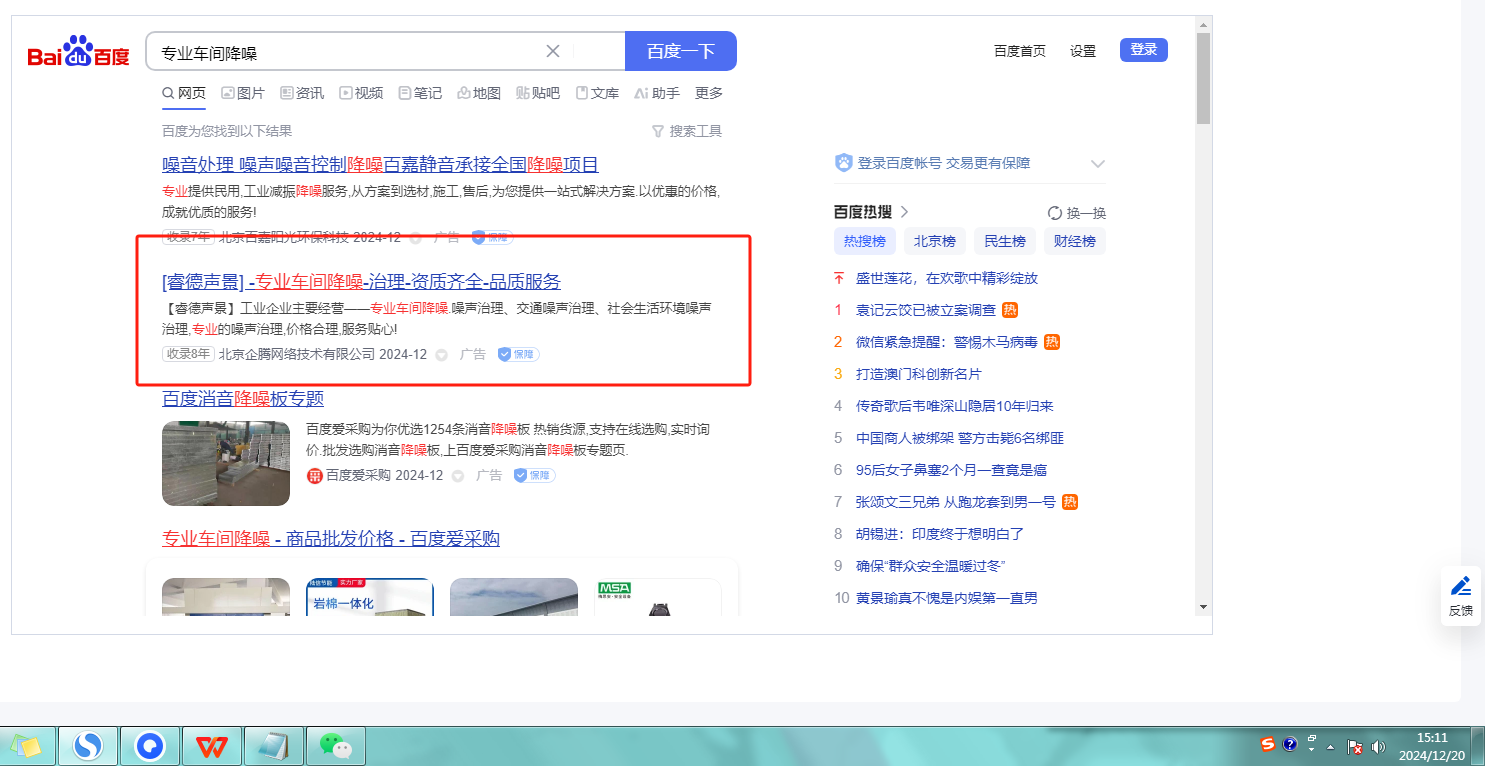Open the Ai 助手 tab
Image resolution: width=1485 pixels, height=766 pixels.
point(657,93)
